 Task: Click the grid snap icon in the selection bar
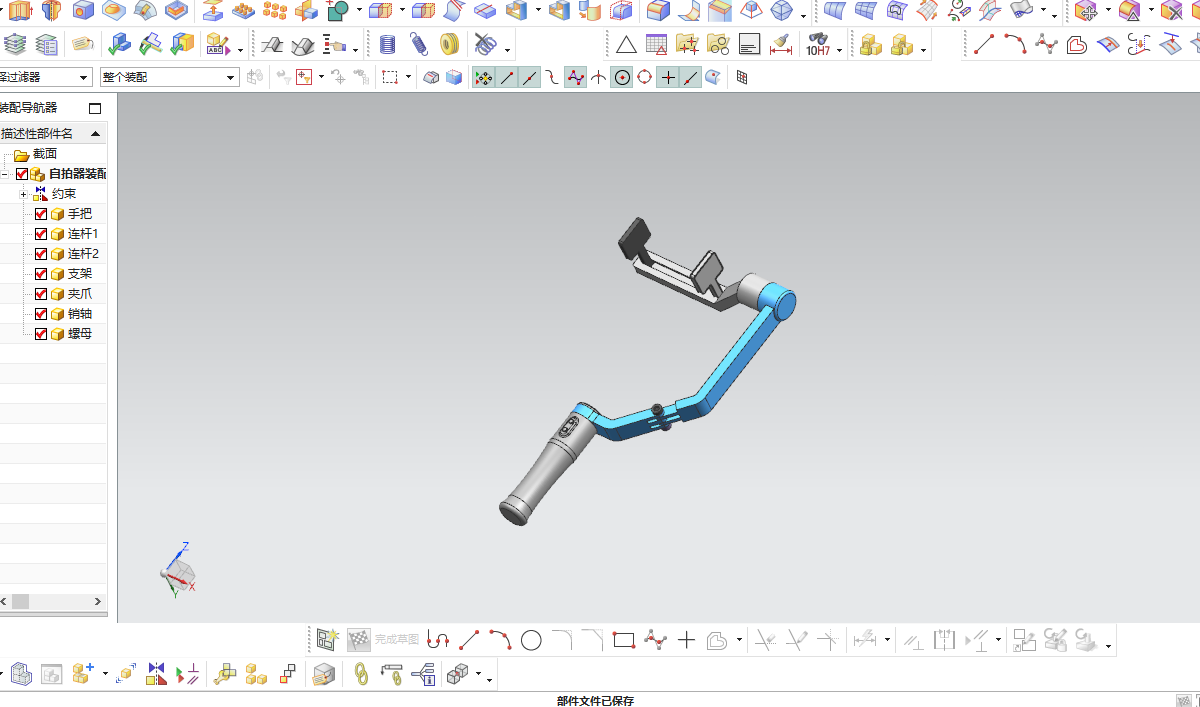(742, 77)
